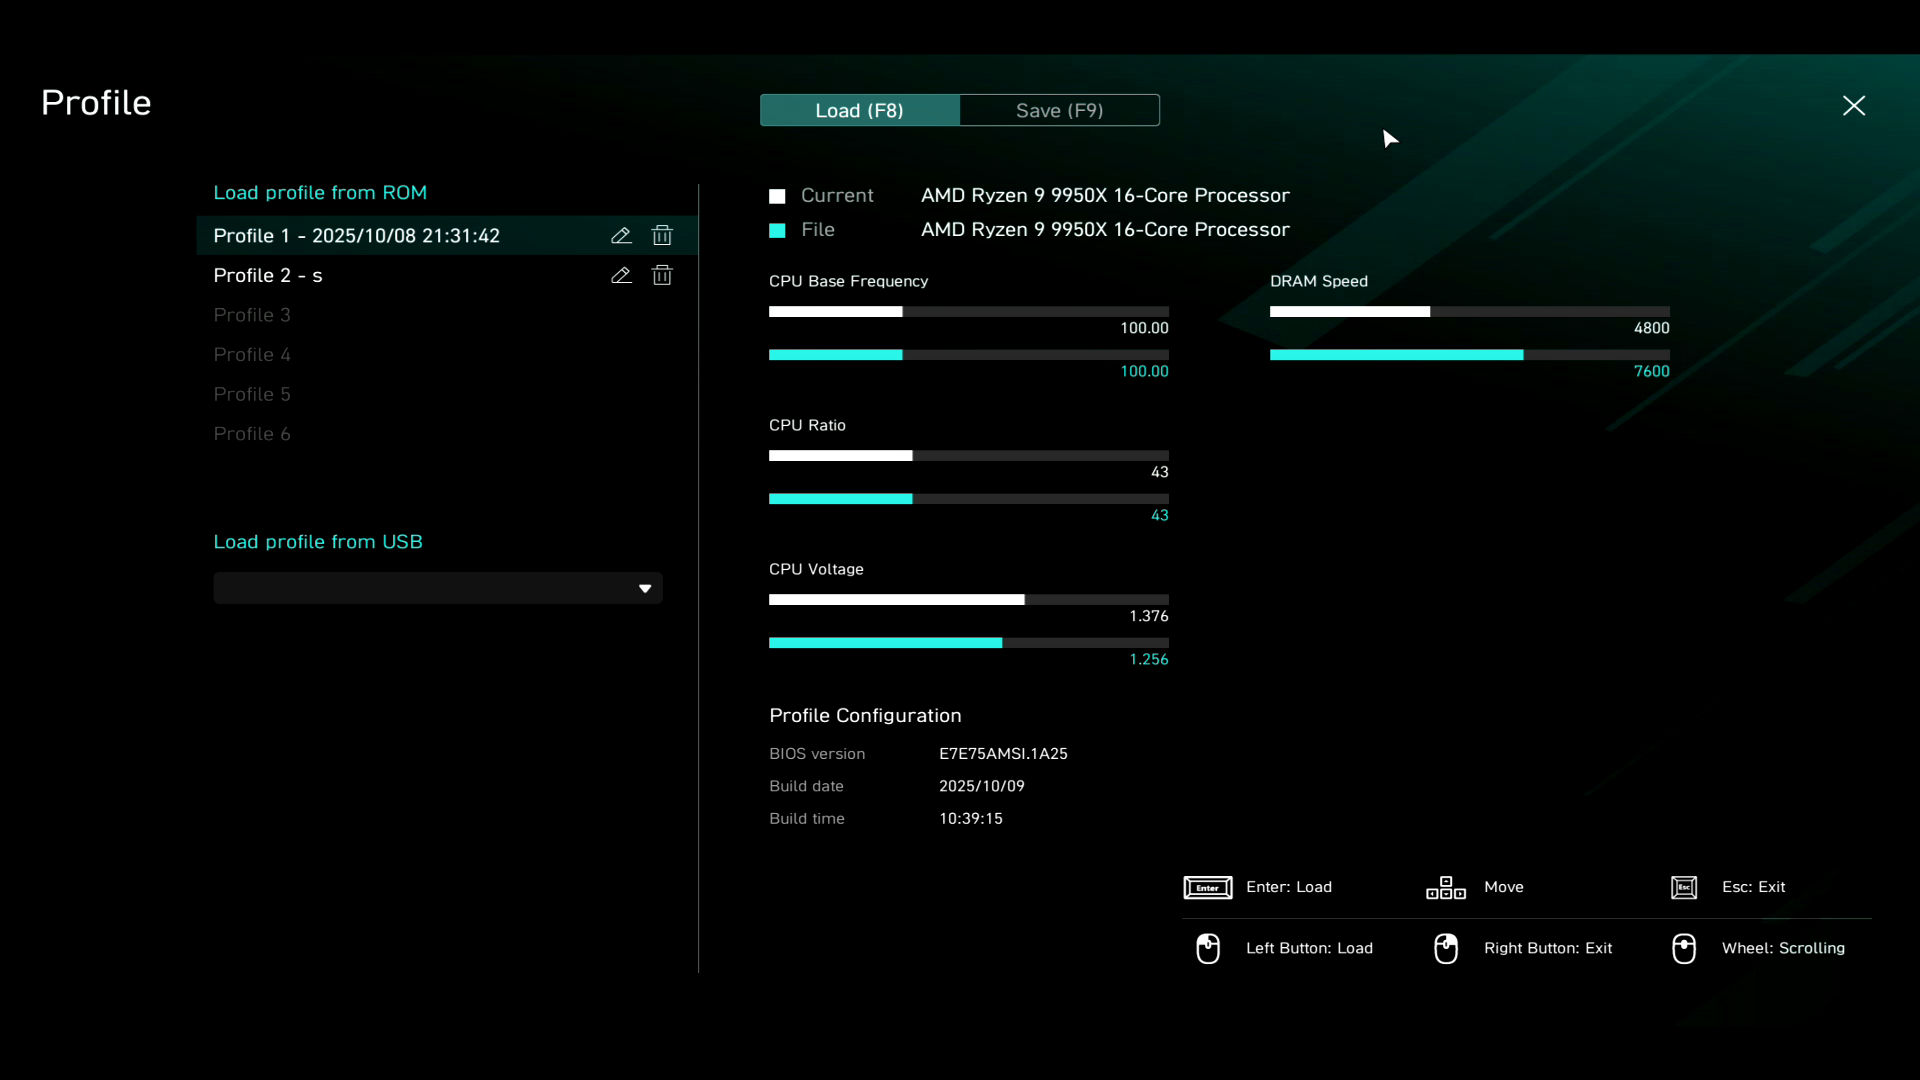The image size is (1920, 1080).
Task: Click the Enter key icon for Load
Action: [1207, 888]
